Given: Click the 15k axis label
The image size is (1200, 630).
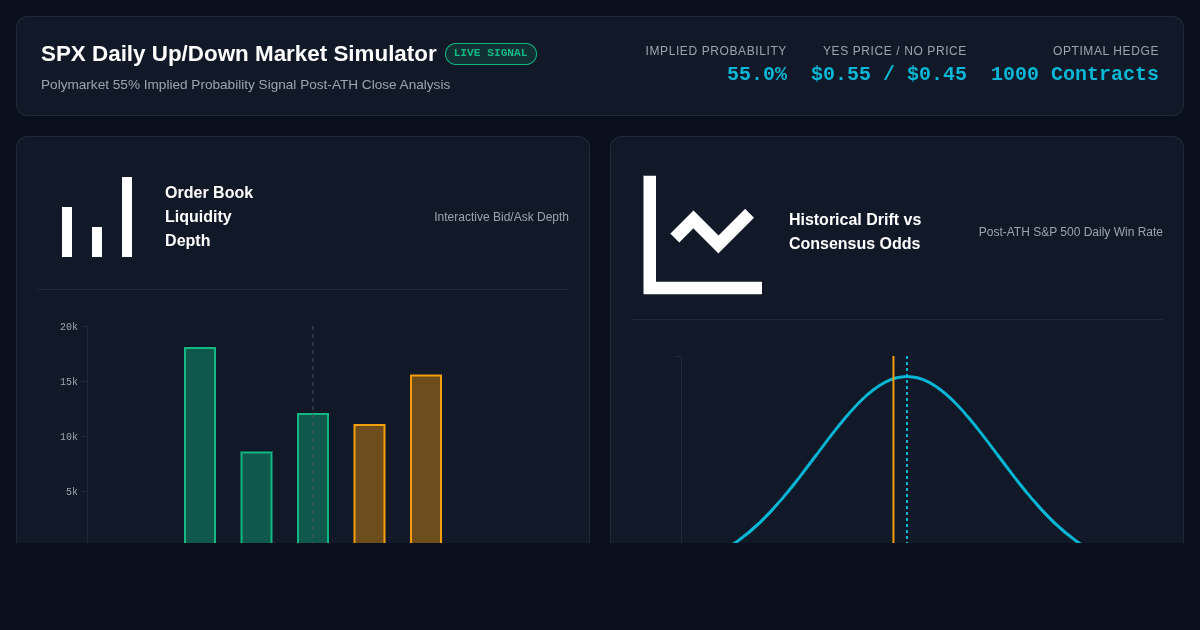Looking at the screenshot, I should point(69,382).
